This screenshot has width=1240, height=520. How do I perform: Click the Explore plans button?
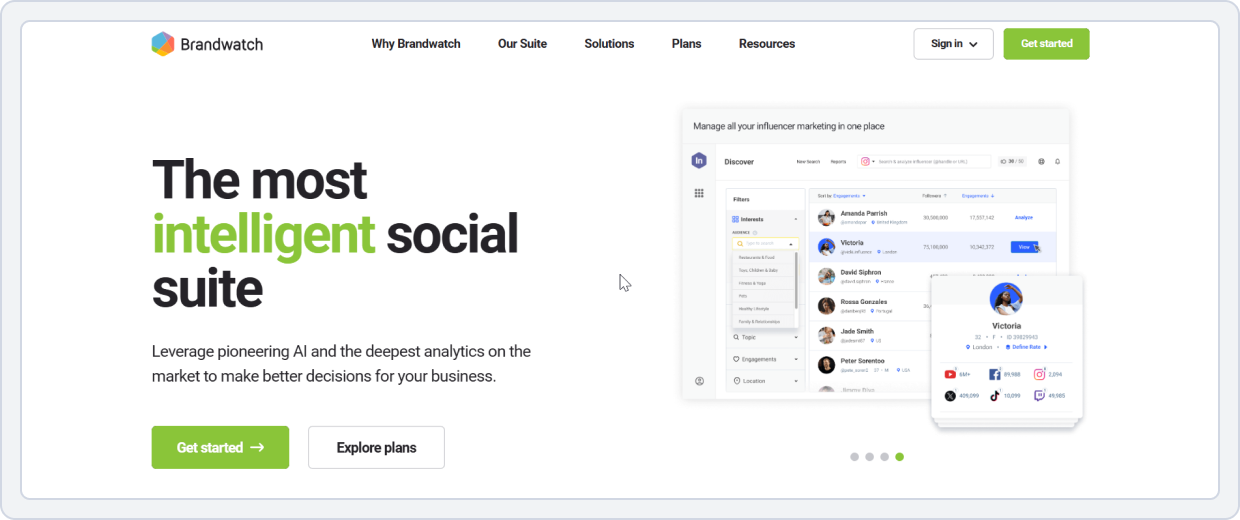coord(376,447)
